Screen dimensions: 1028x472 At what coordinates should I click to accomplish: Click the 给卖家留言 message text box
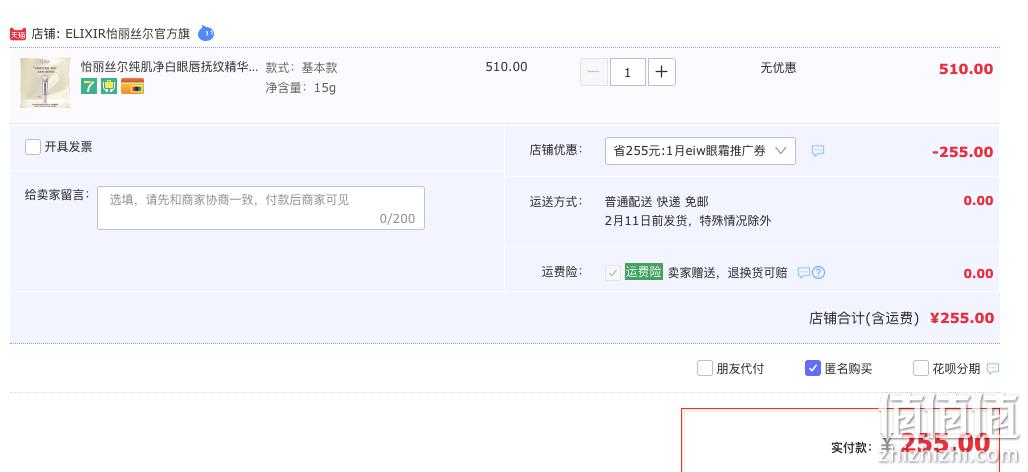point(261,208)
